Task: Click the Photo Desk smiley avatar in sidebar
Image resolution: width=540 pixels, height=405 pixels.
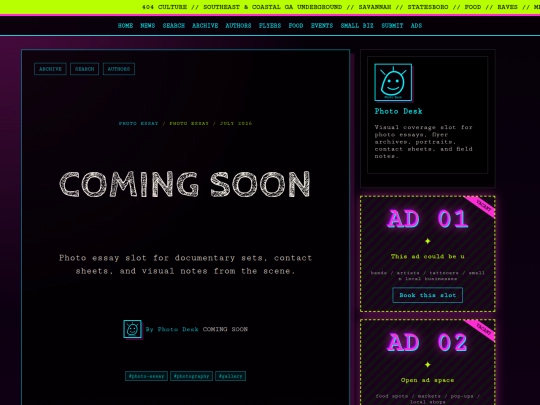Action: tap(393, 82)
